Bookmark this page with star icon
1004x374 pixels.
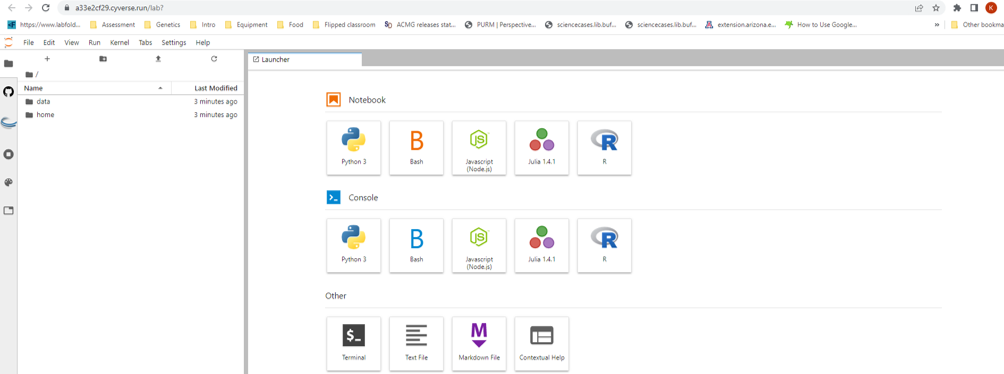(x=936, y=8)
